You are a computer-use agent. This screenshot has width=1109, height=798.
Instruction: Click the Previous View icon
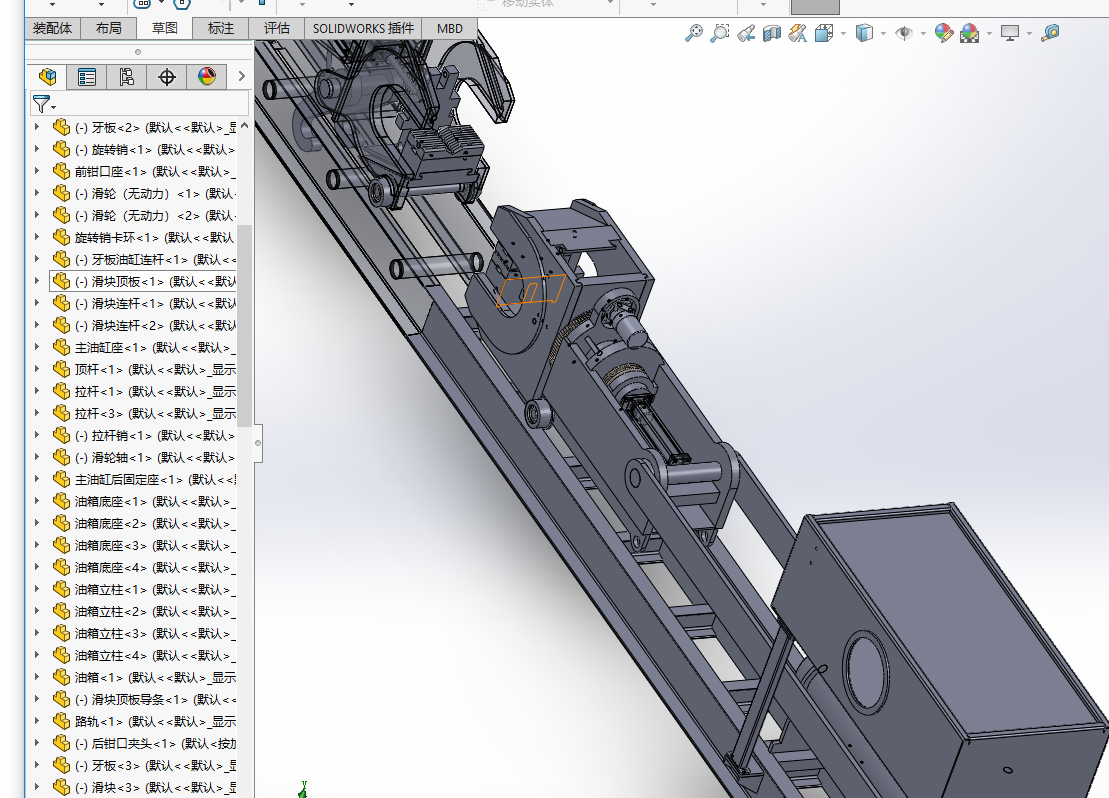746,34
